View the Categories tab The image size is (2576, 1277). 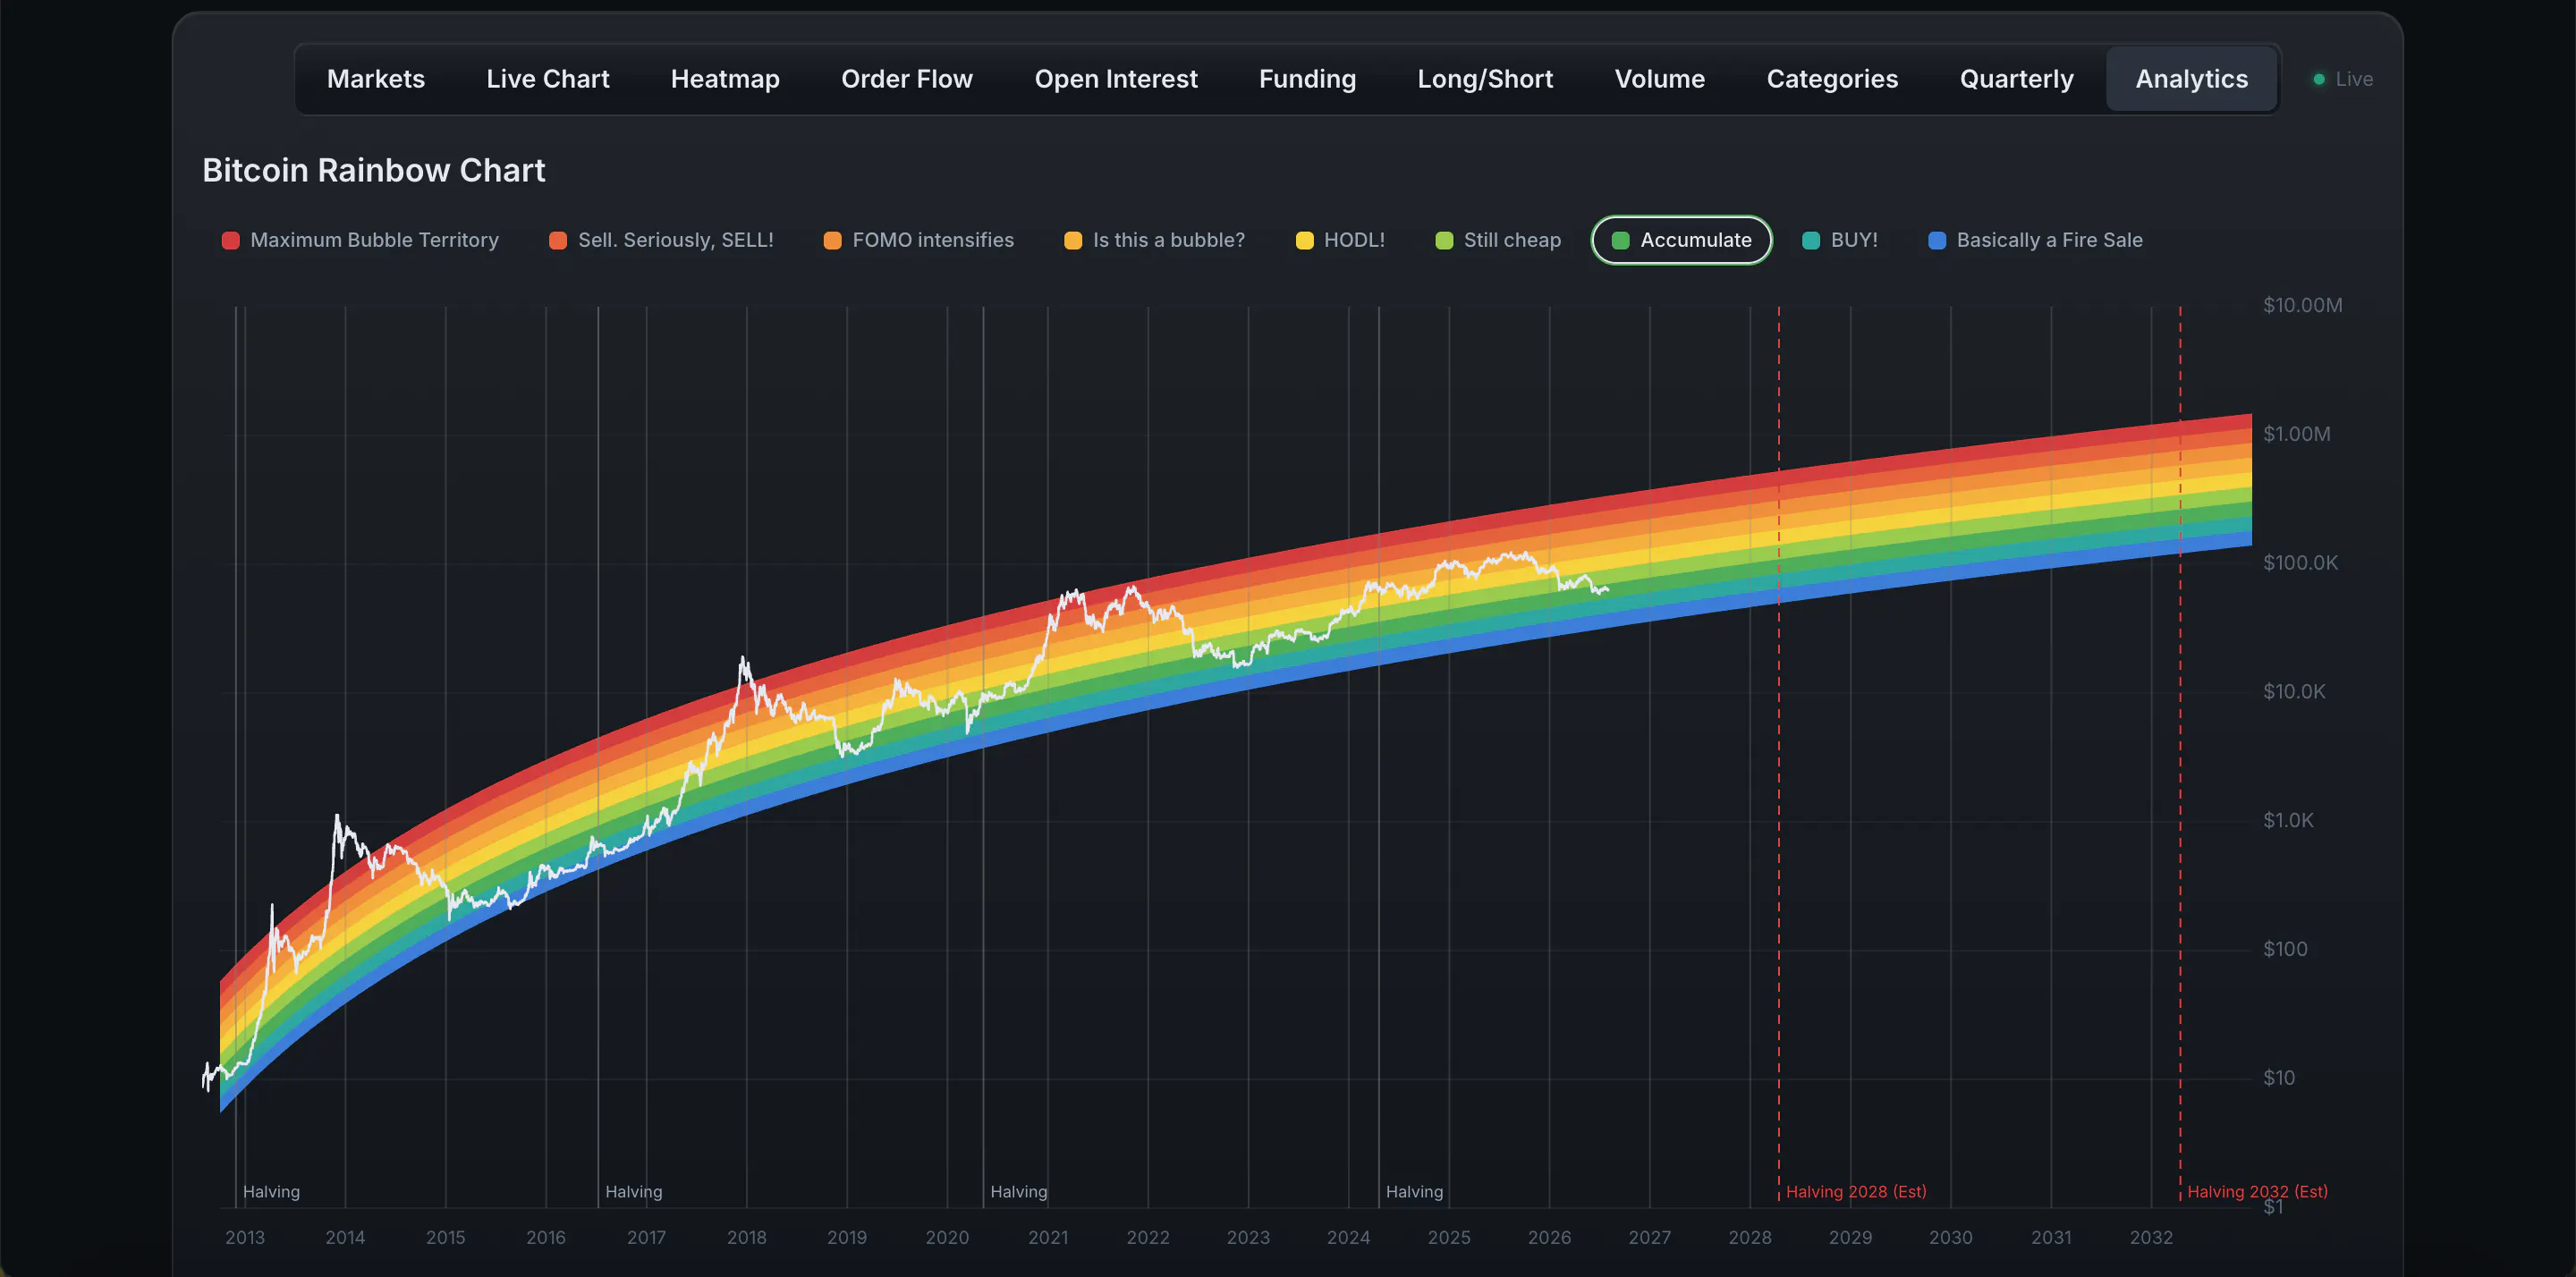(1831, 79)
